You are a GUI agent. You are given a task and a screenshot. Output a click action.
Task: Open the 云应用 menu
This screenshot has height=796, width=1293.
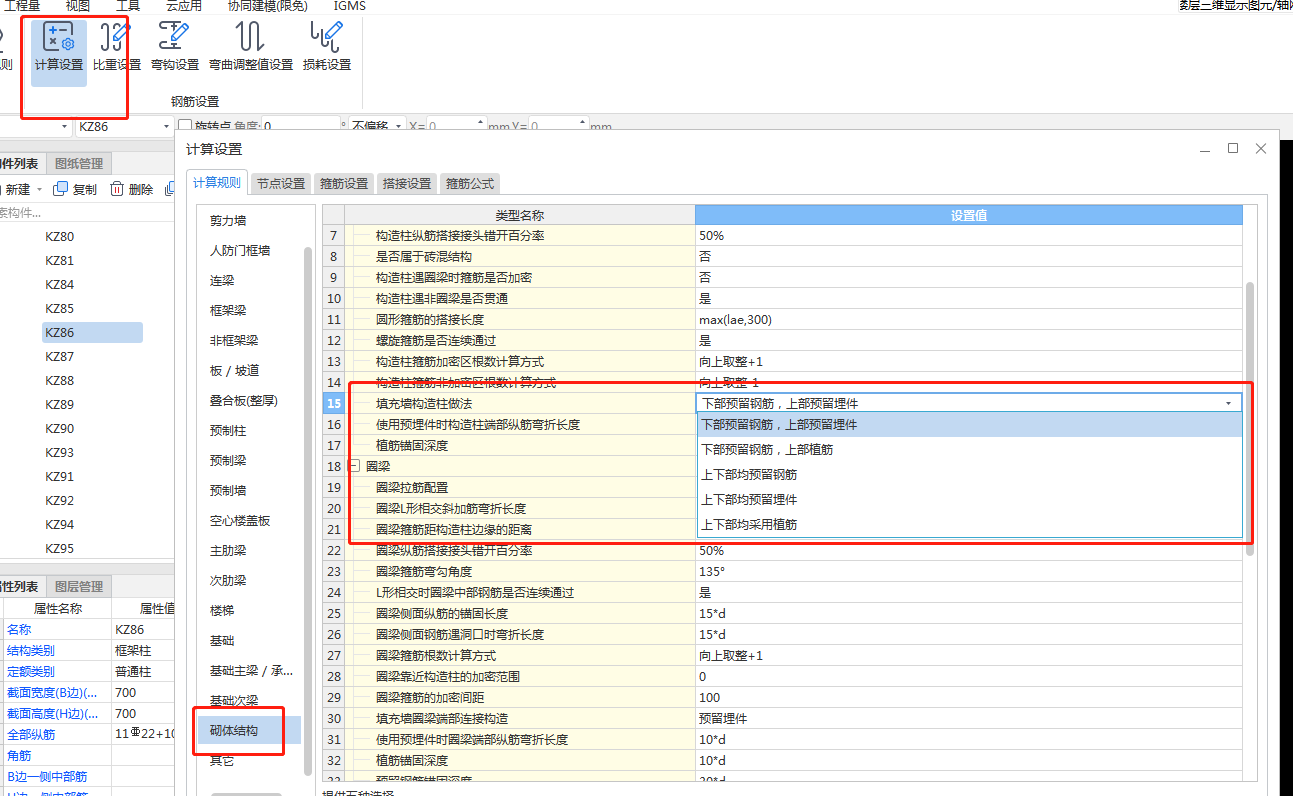coord(184,5)
